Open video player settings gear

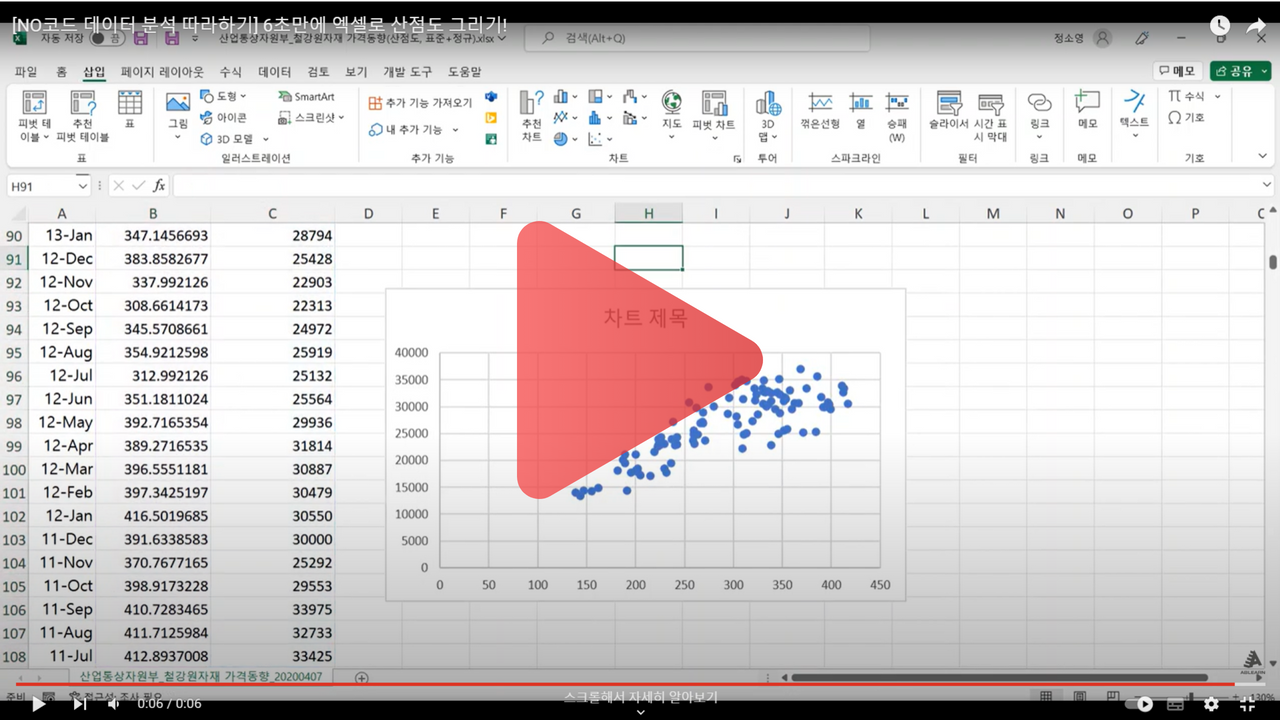pos(1212,704)
